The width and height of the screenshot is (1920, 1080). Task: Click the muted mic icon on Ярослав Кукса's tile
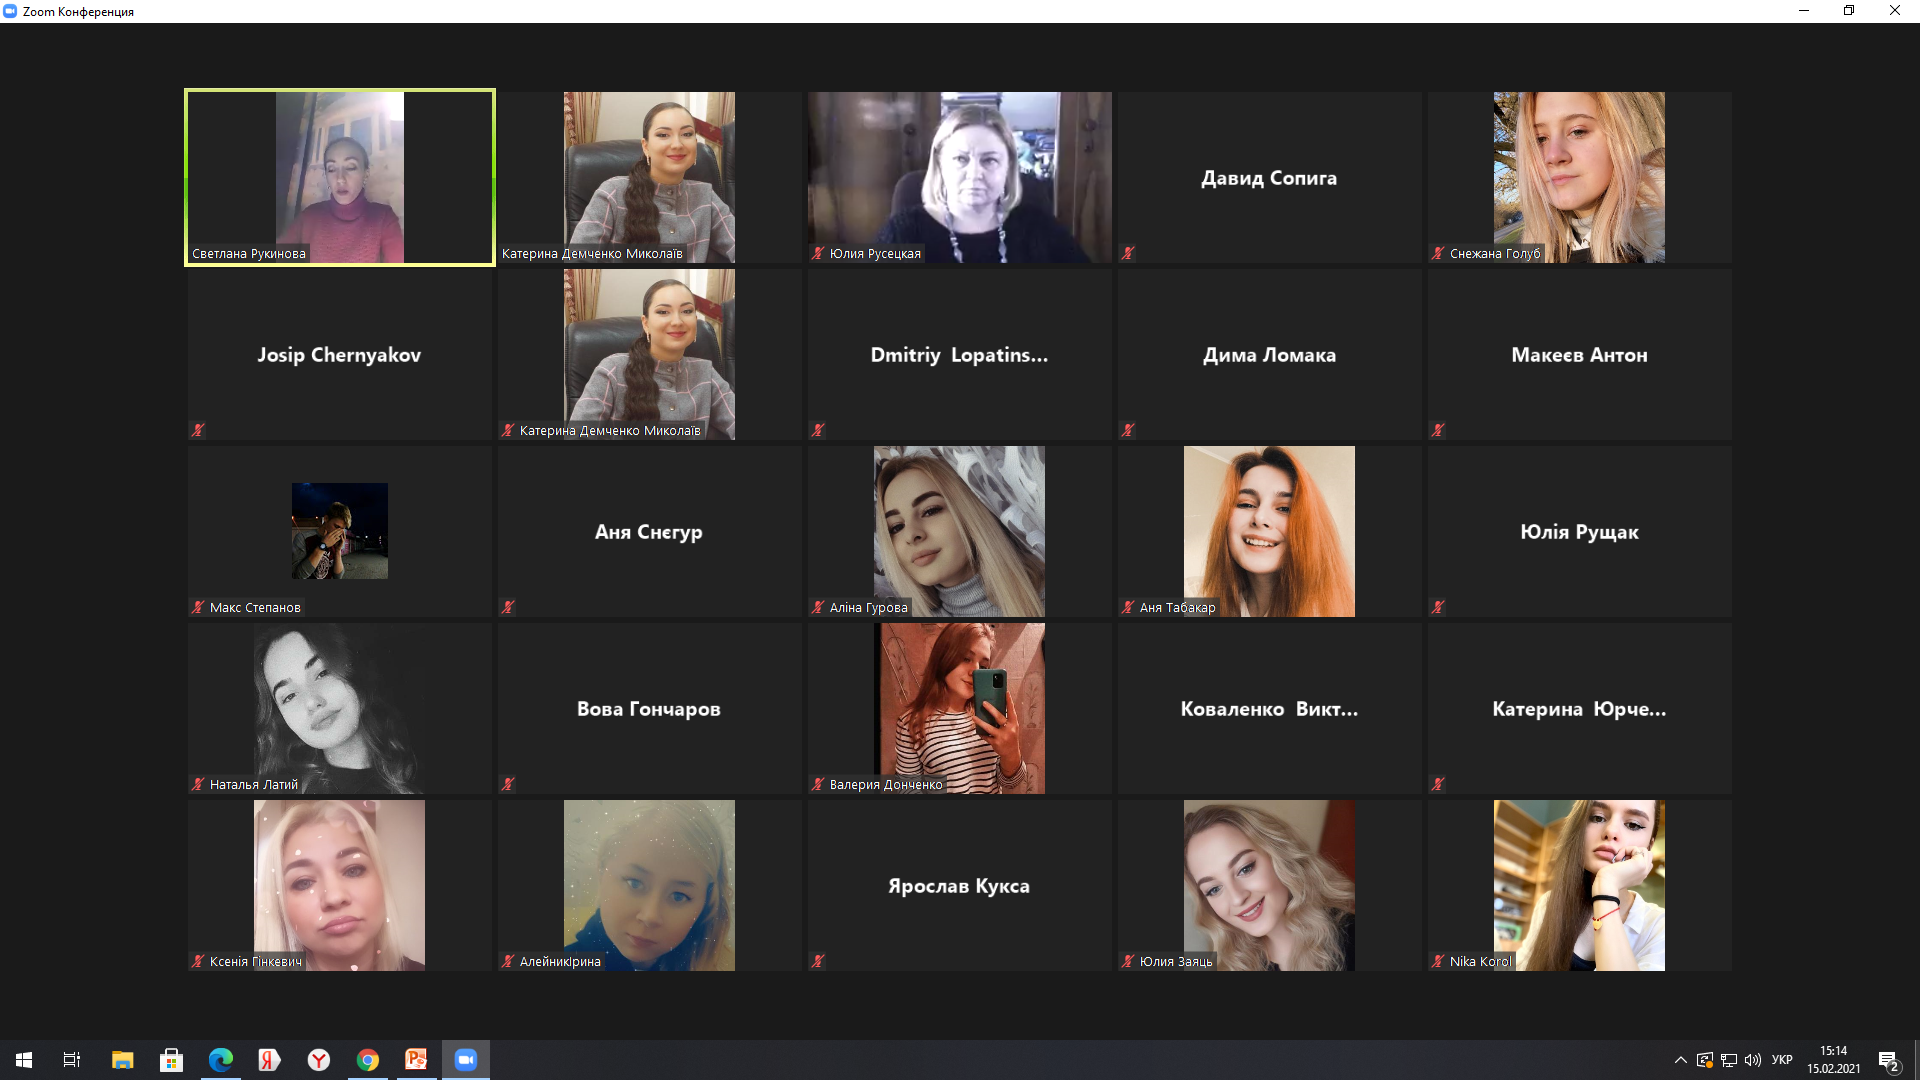(818, 961)
